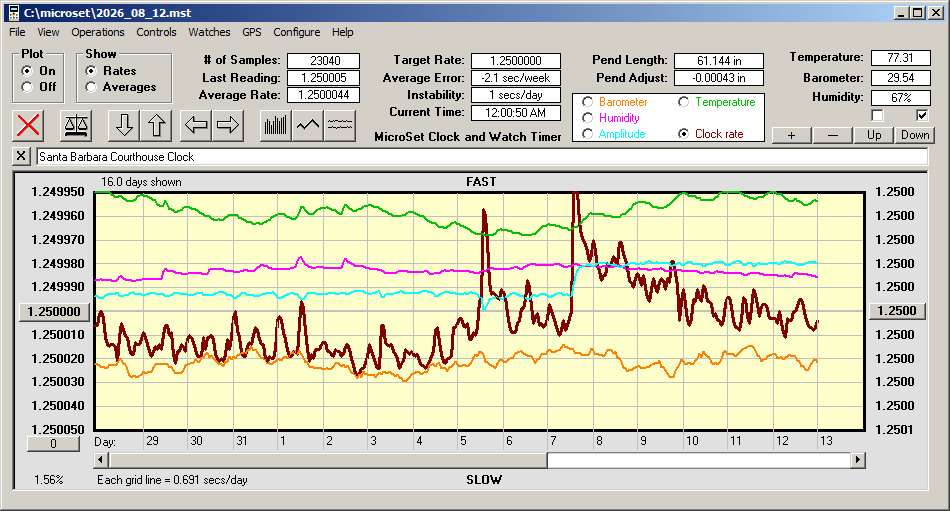The width and height of the screenshot is (950, 511).
Task: Open the Configure menu
Action: click(296, 32)
